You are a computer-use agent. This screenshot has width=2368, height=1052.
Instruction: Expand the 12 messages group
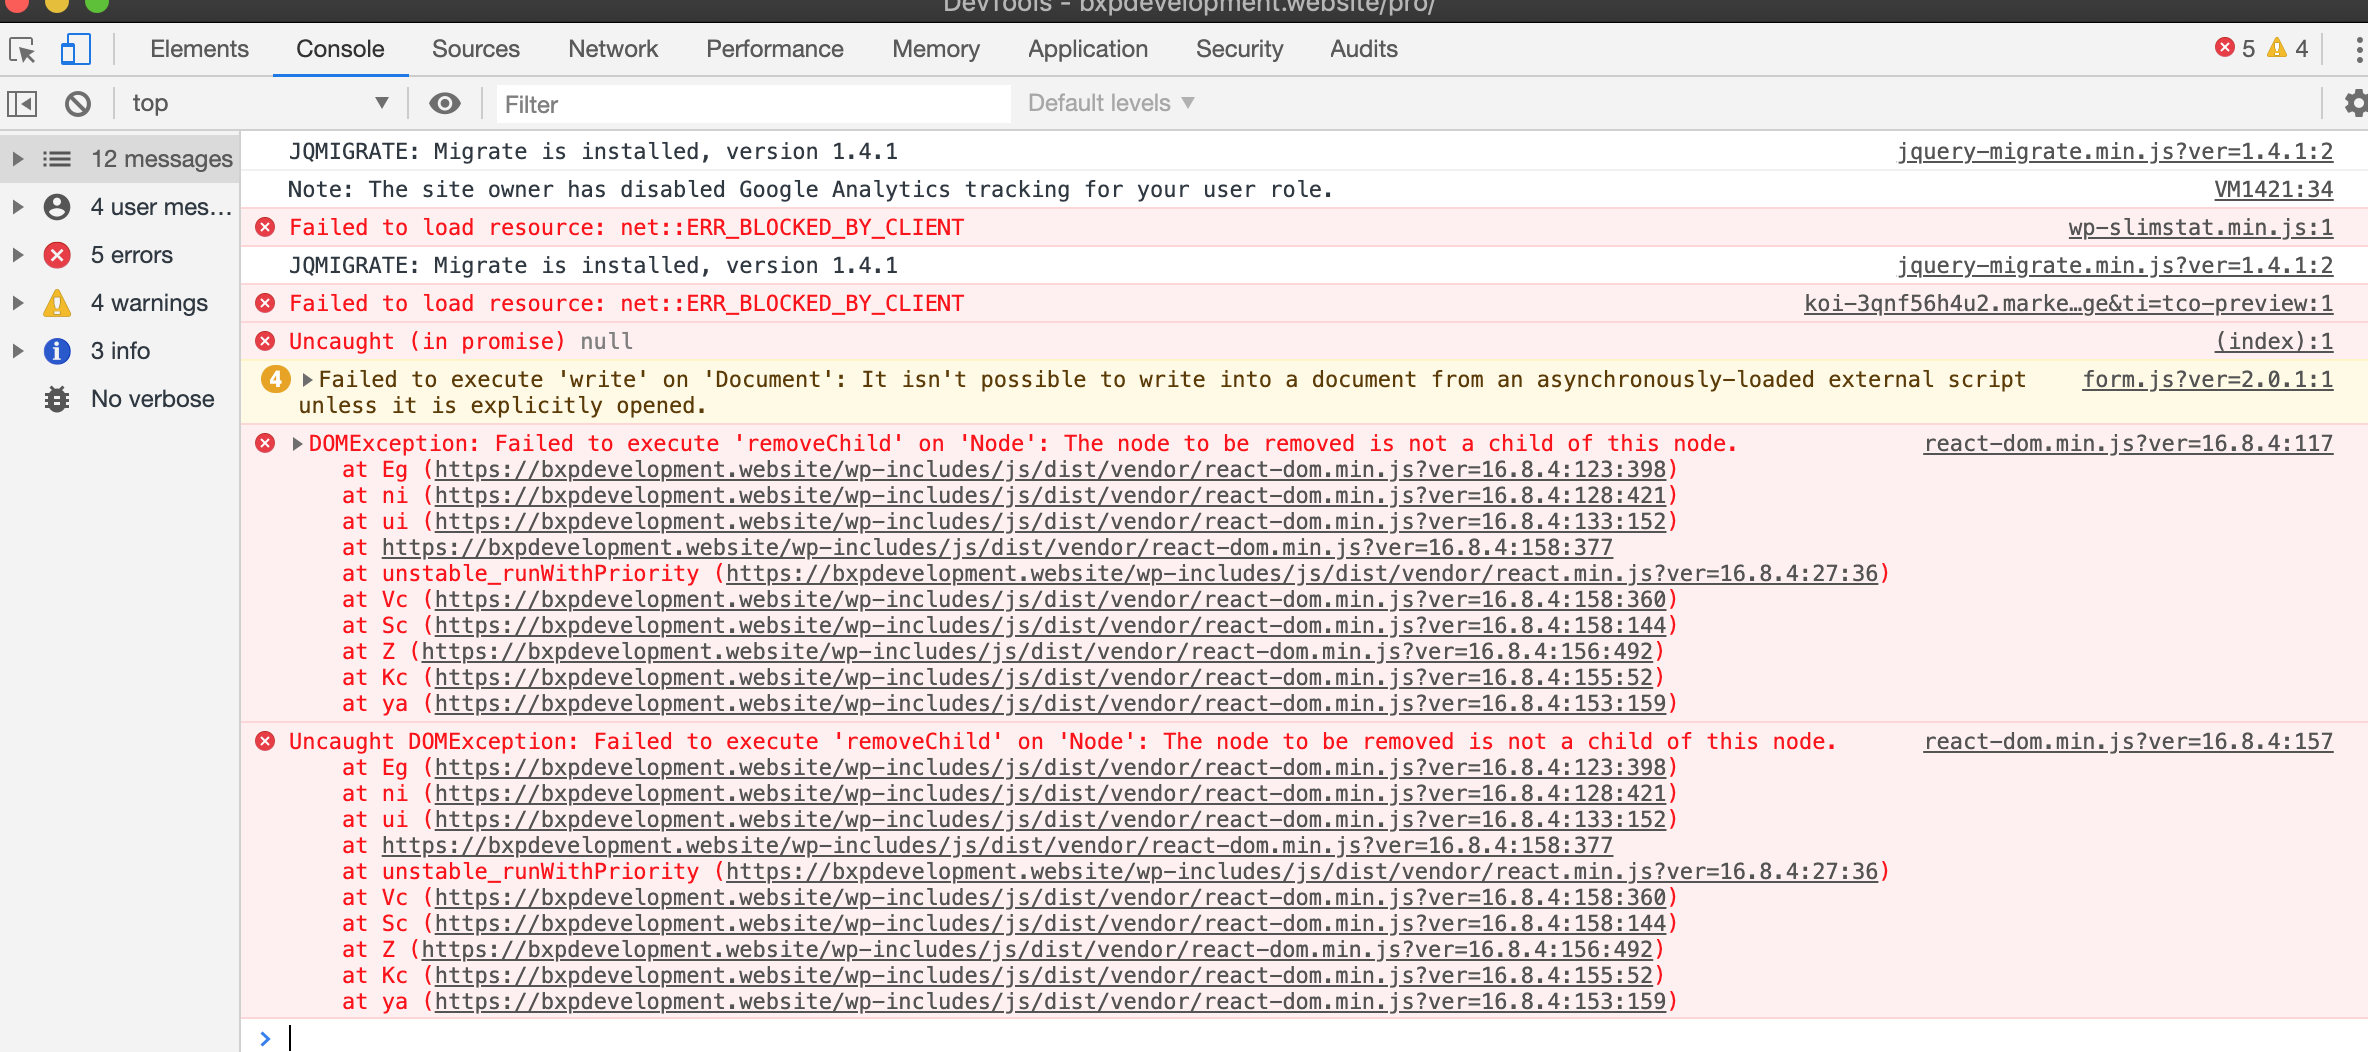pos(18,159)
